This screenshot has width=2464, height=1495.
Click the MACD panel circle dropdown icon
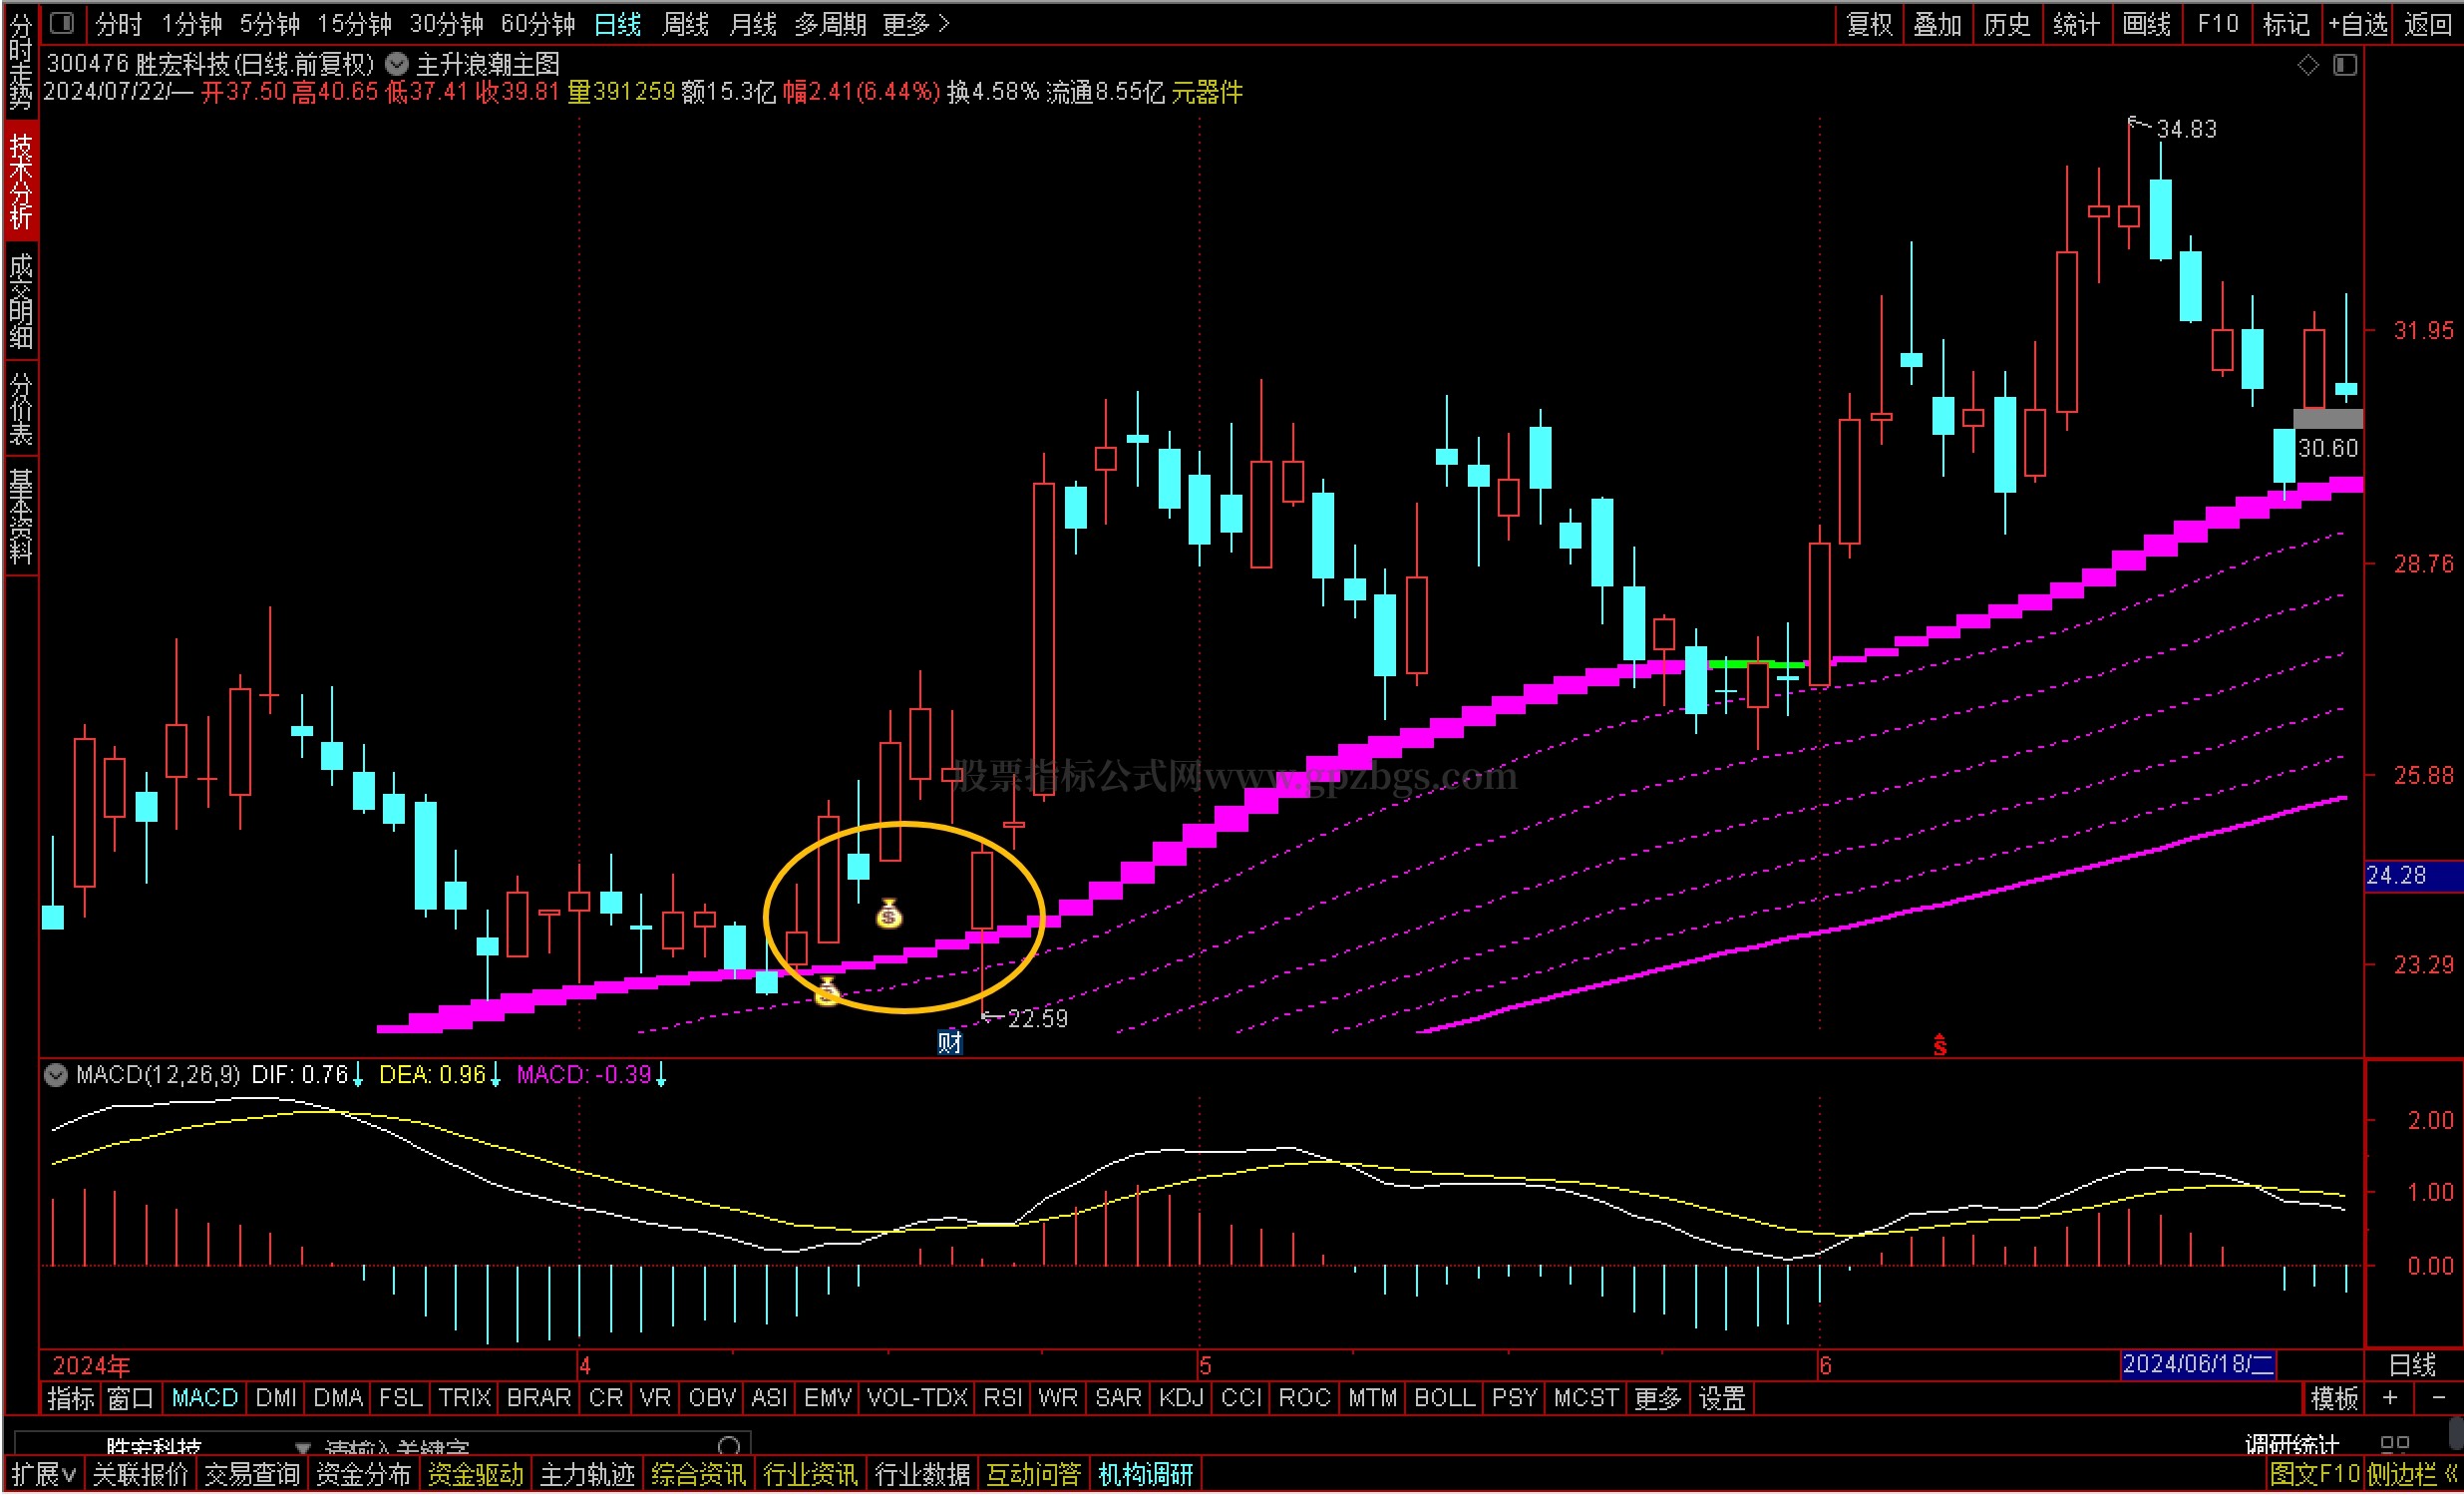[x=57, y=1075]
